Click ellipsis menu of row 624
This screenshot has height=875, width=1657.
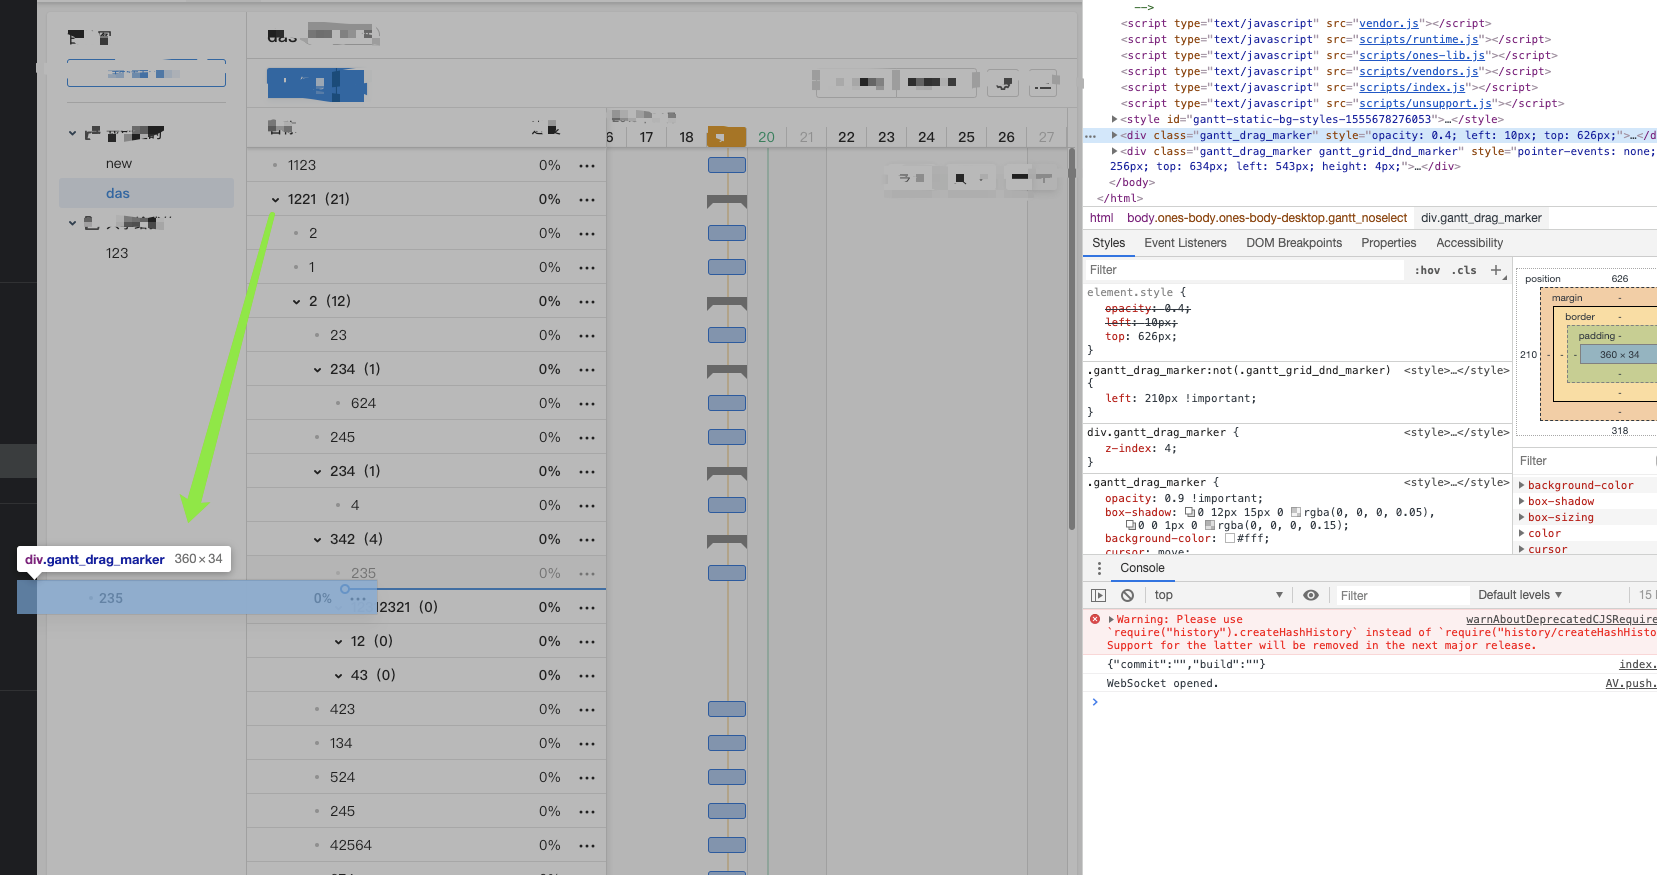coord(587,404)
